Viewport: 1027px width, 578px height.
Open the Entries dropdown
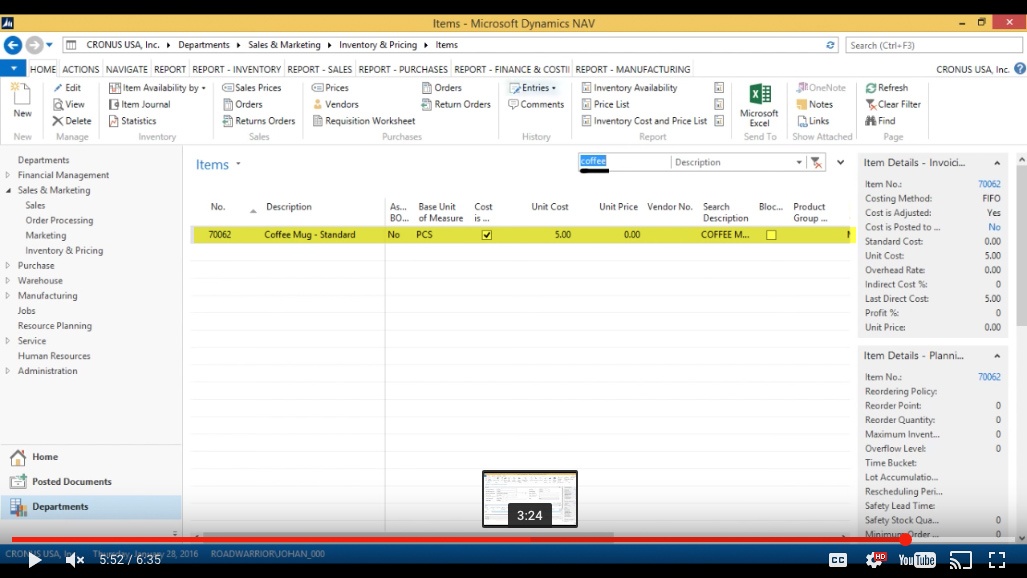click(x=532, y=88)
